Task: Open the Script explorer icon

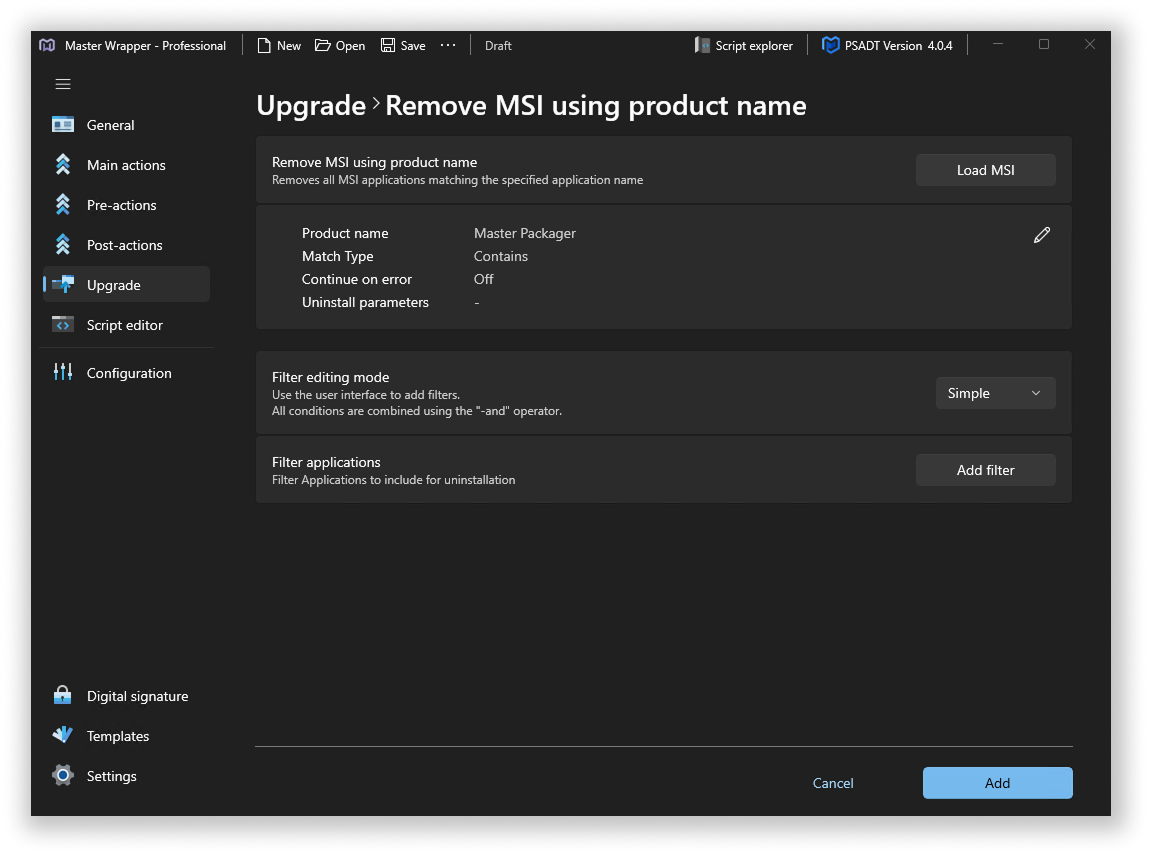Action: (x=703, y=46)
